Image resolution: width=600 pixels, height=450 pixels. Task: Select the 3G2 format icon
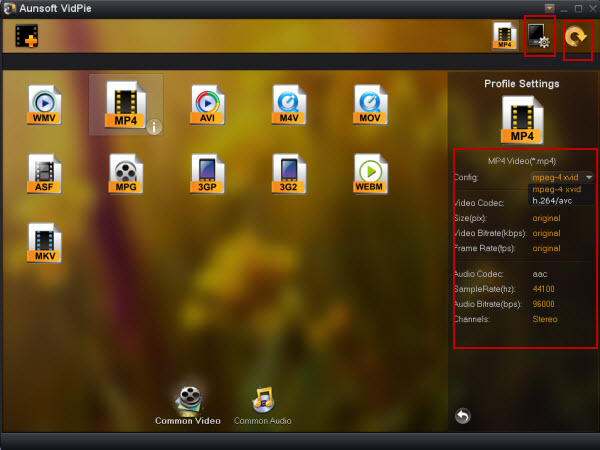(289, 174)
